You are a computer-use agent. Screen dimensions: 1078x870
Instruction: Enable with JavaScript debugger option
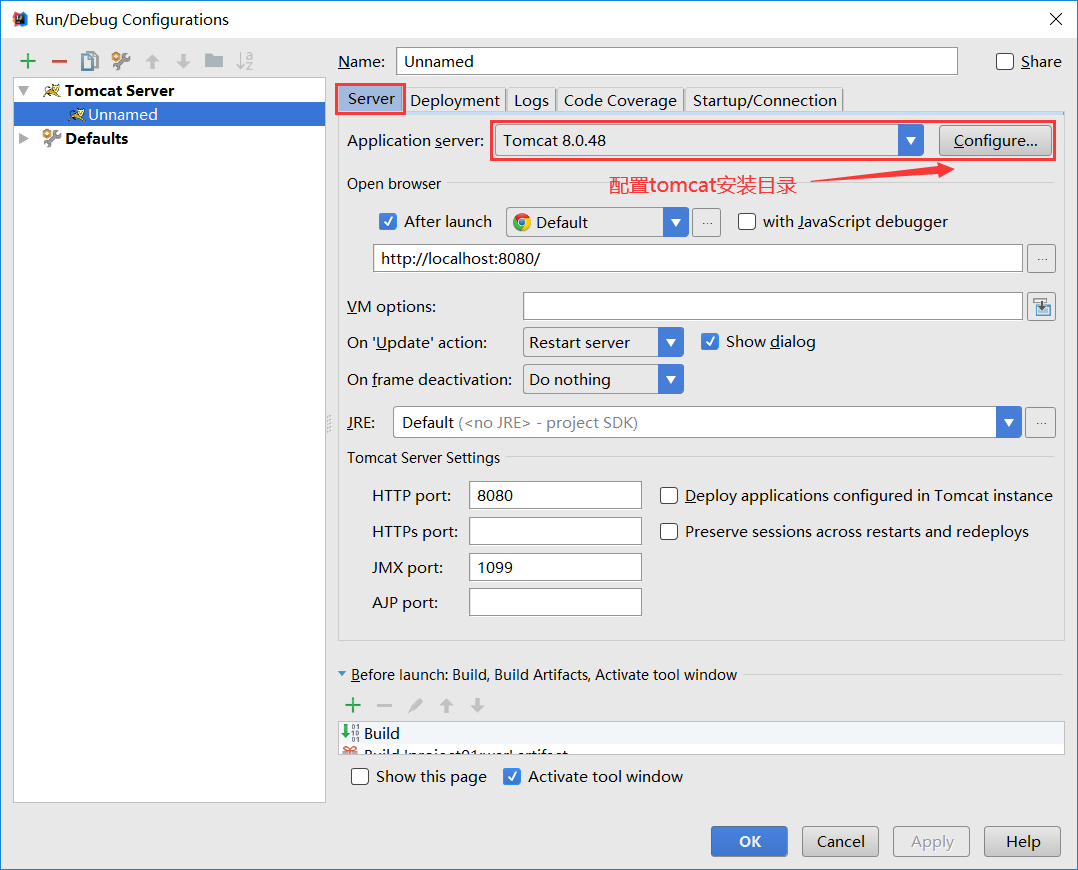747,221
